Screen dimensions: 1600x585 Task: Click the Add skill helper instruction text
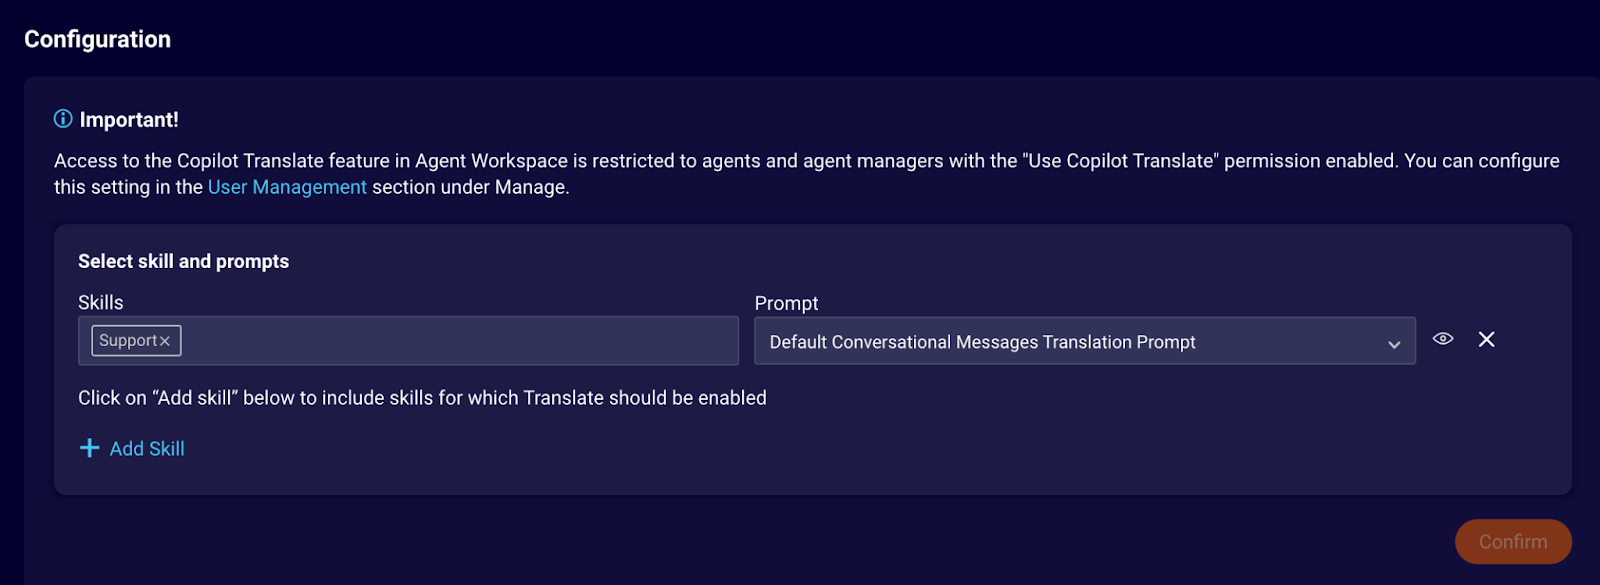[422, 398]
